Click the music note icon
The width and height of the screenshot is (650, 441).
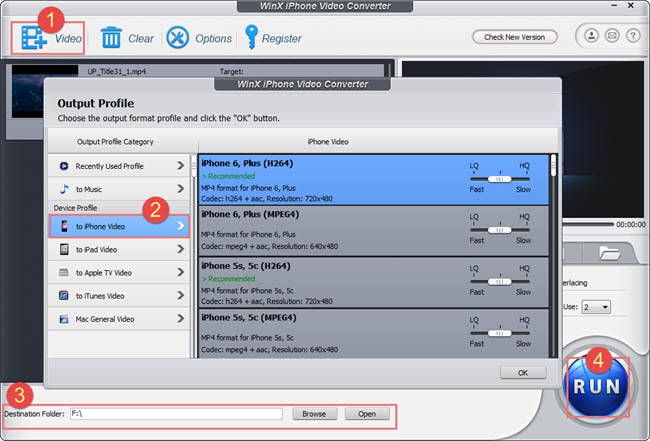pos(64,189)
